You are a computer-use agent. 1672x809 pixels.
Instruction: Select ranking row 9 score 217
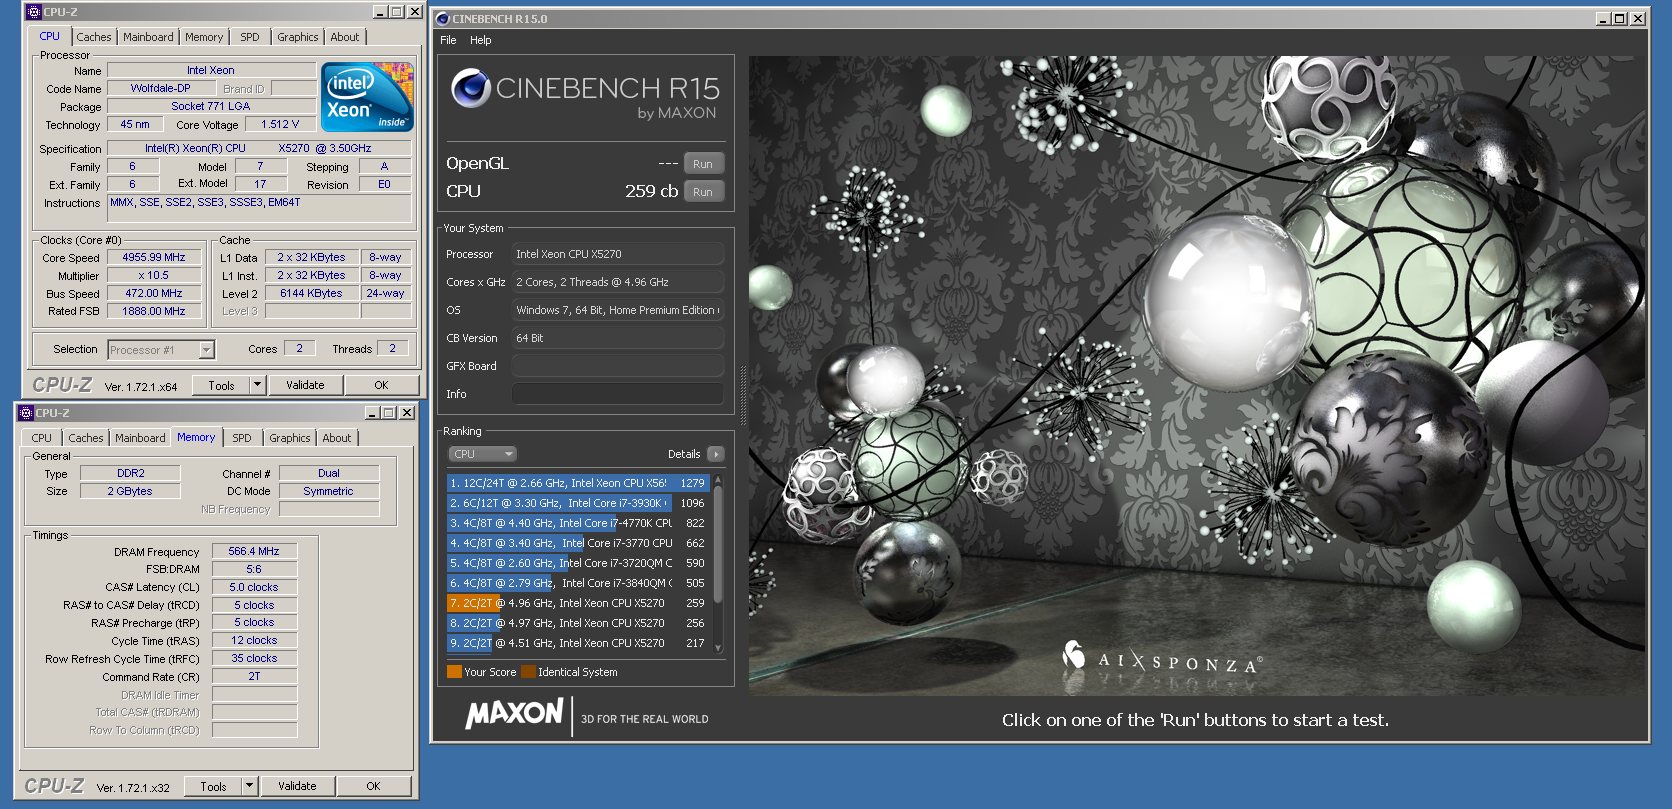(x=578, y=643)
